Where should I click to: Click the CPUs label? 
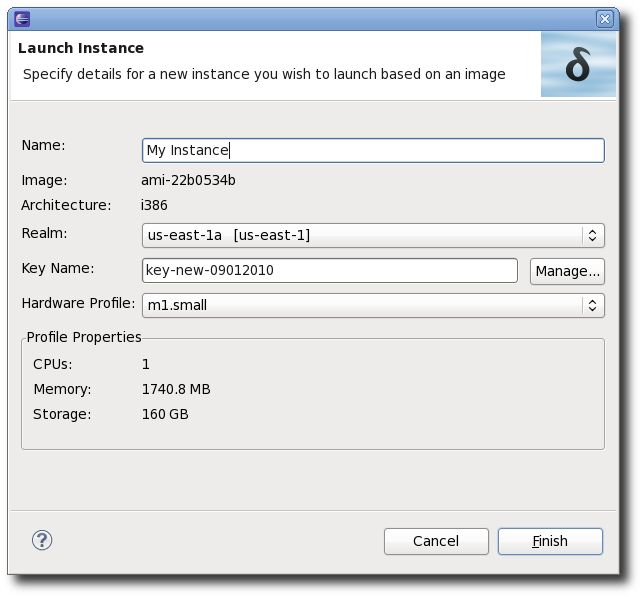click(x=53, y=364)
